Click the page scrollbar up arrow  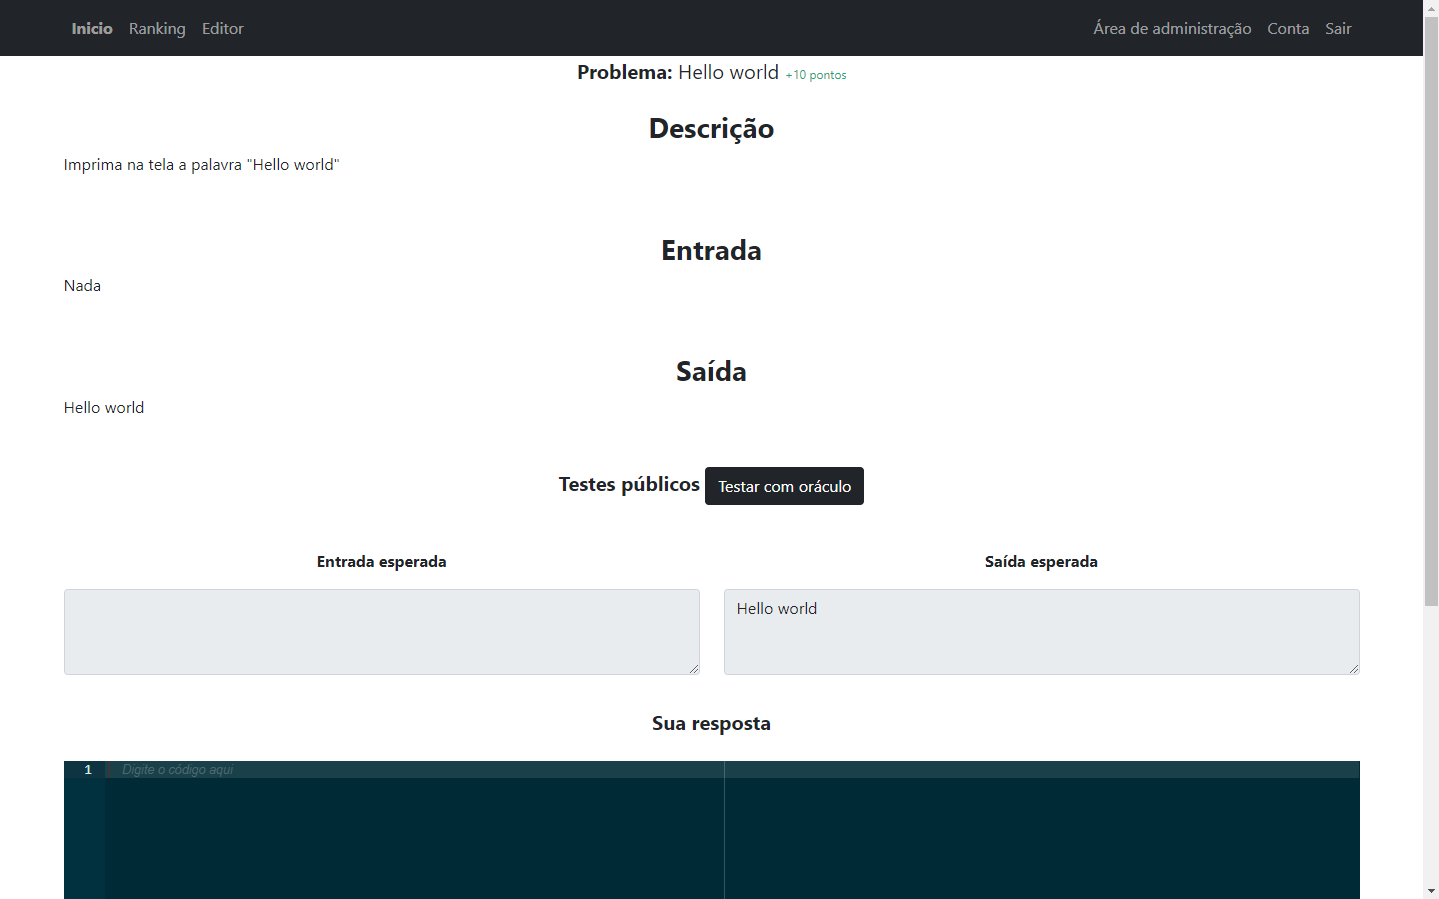tap(1431, 8)
